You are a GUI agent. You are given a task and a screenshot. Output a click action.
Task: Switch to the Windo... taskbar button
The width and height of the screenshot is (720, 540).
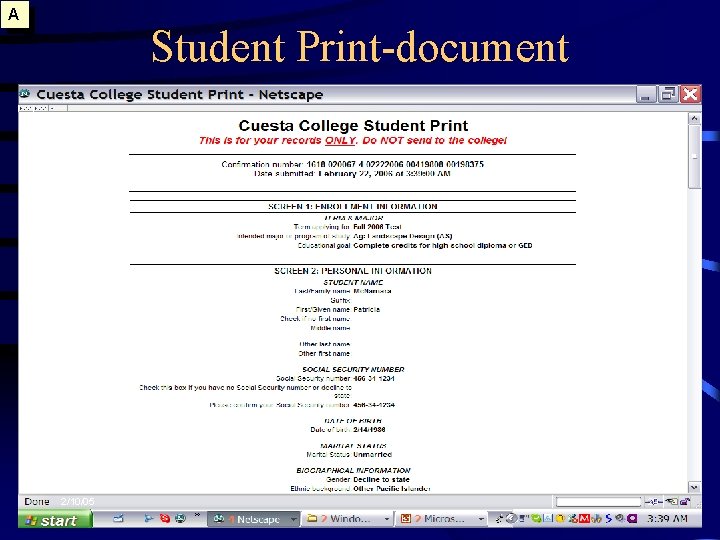[x=348, y=519]
